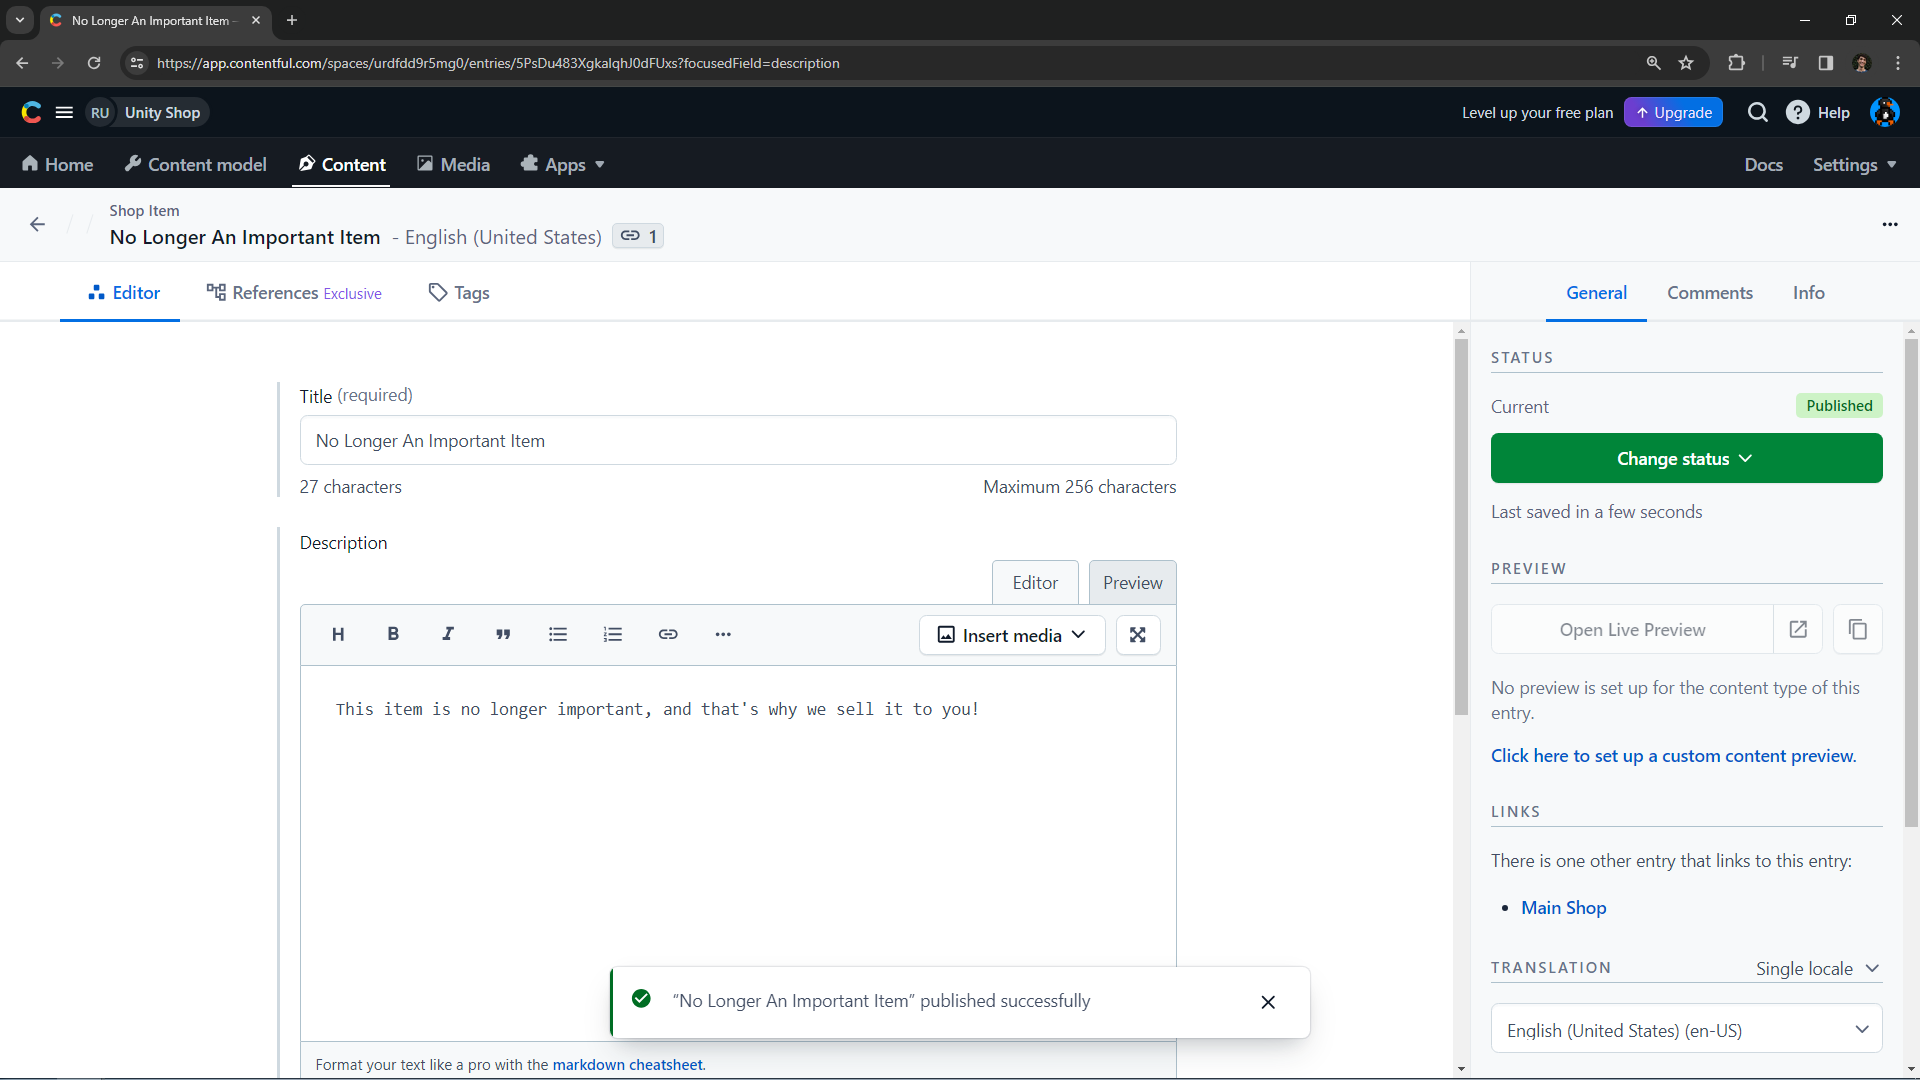The image size is (1920, 1080).
Task: Dismiss the published successfully notification
Action: tap(1267, 1002)
